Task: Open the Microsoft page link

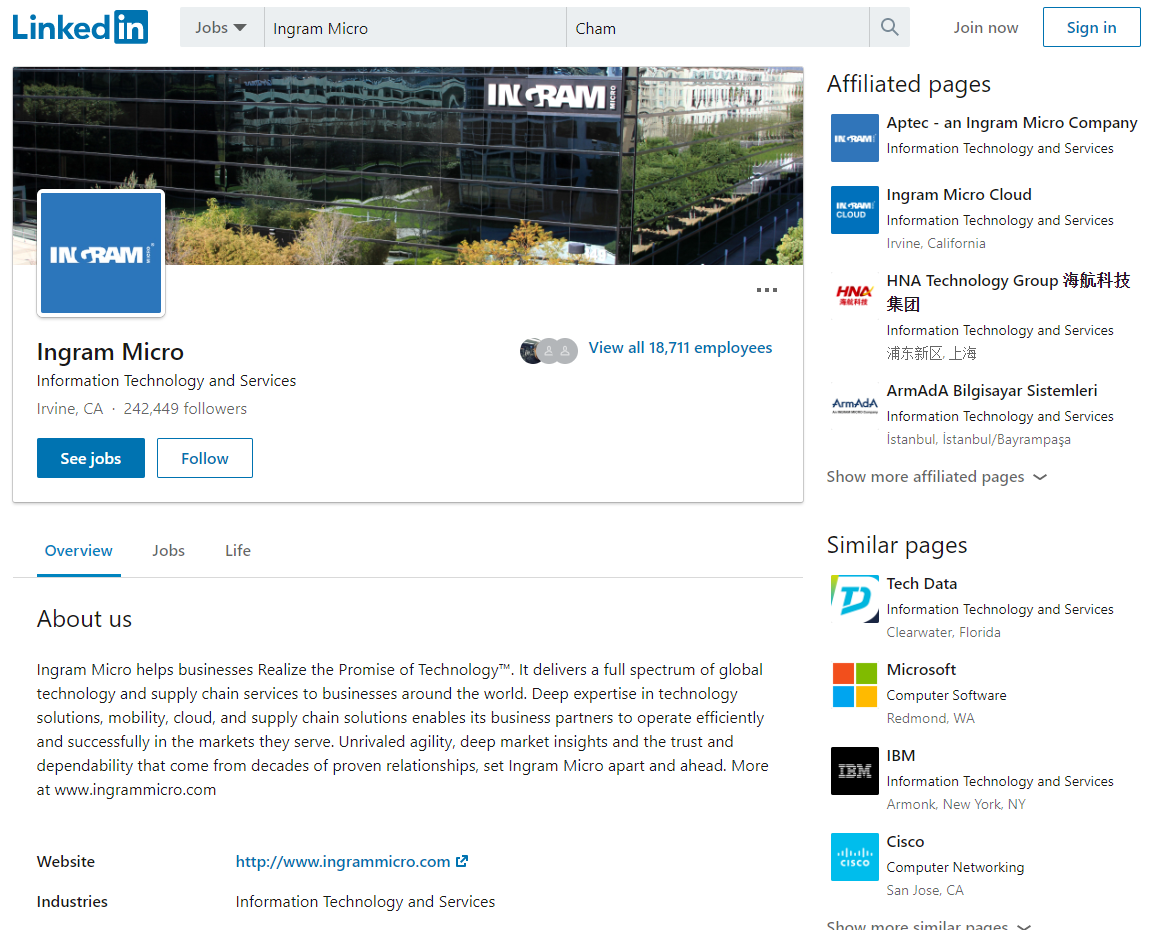Action: (x=921, y=670)
